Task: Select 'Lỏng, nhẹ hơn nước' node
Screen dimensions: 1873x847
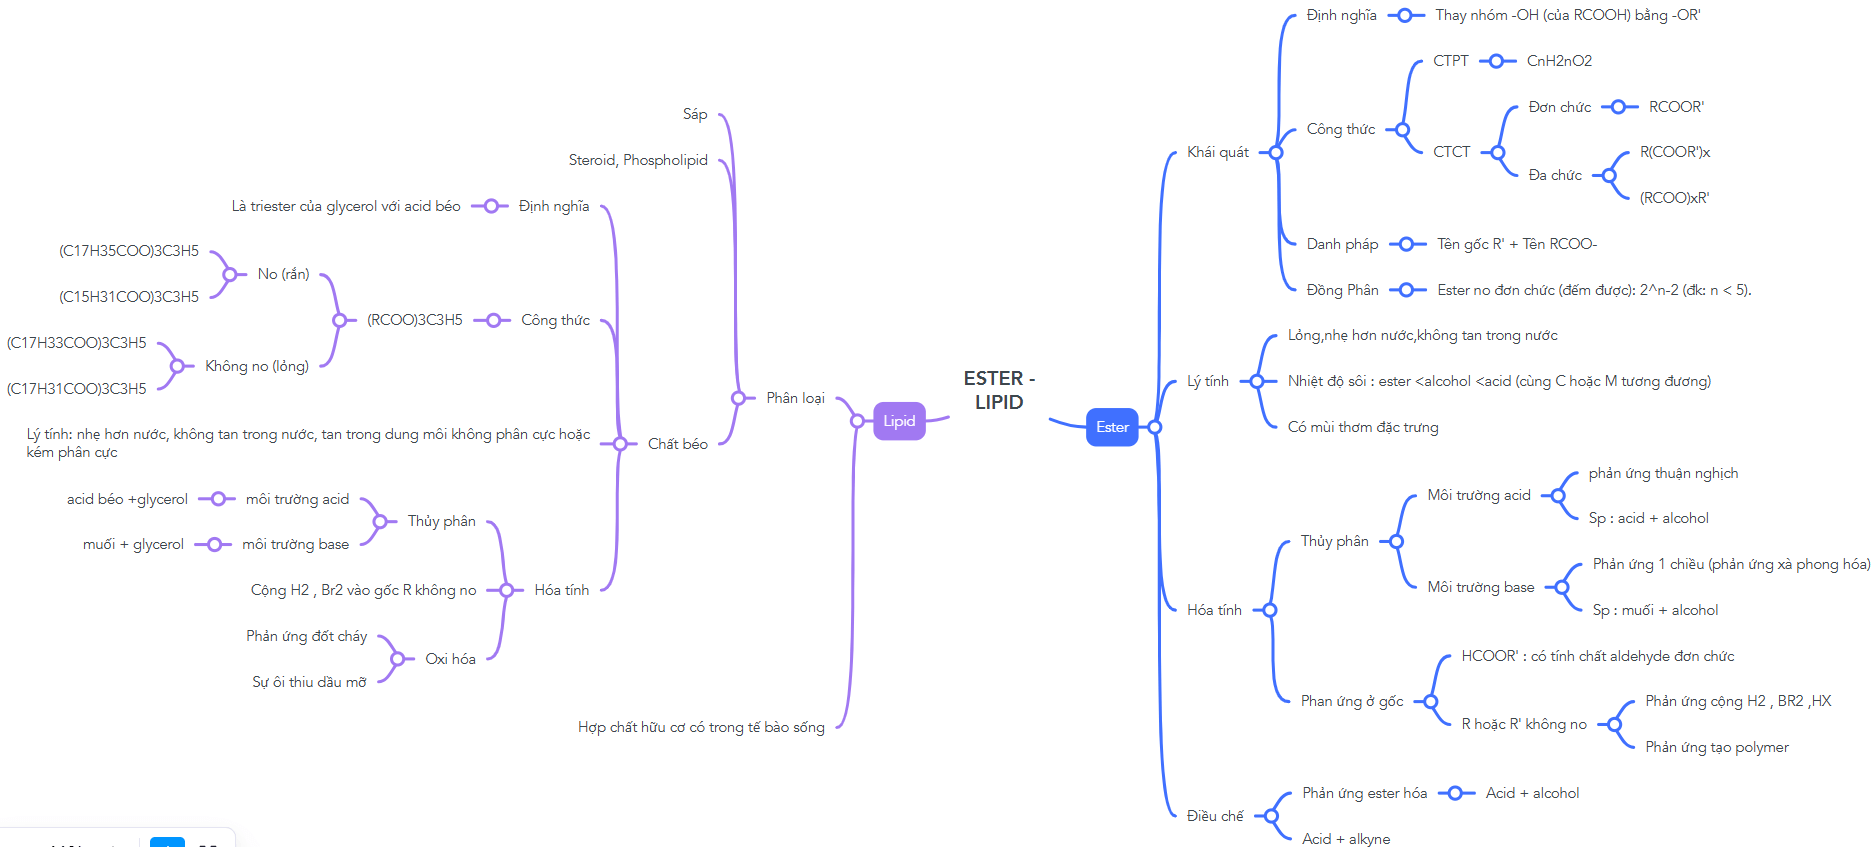Action: click(1422, 335)
